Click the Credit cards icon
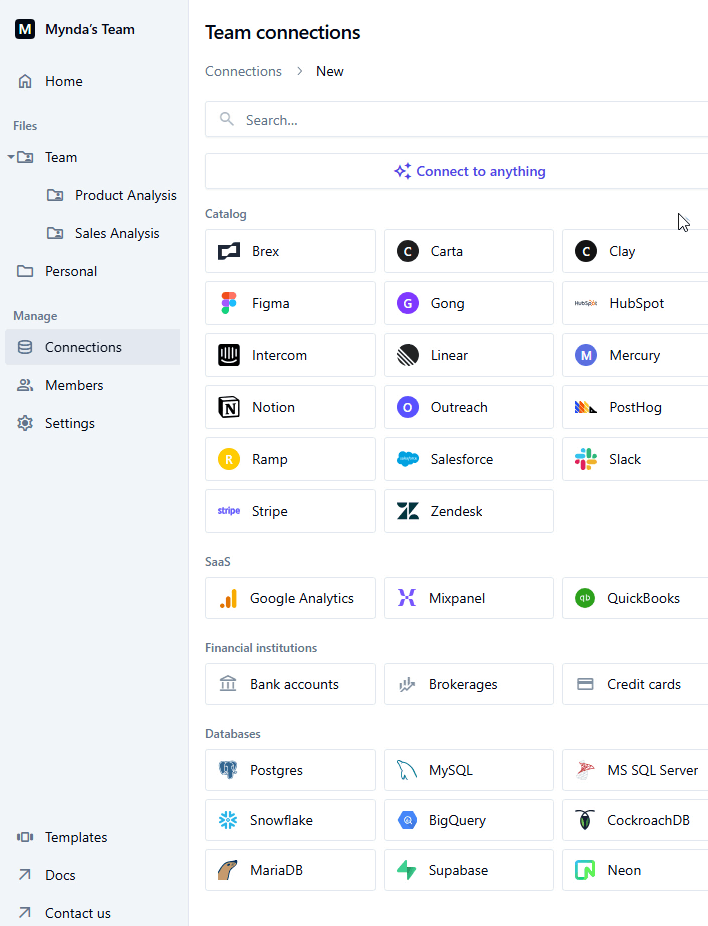Viewport: 708px width, 926px height. click(585, 684)
